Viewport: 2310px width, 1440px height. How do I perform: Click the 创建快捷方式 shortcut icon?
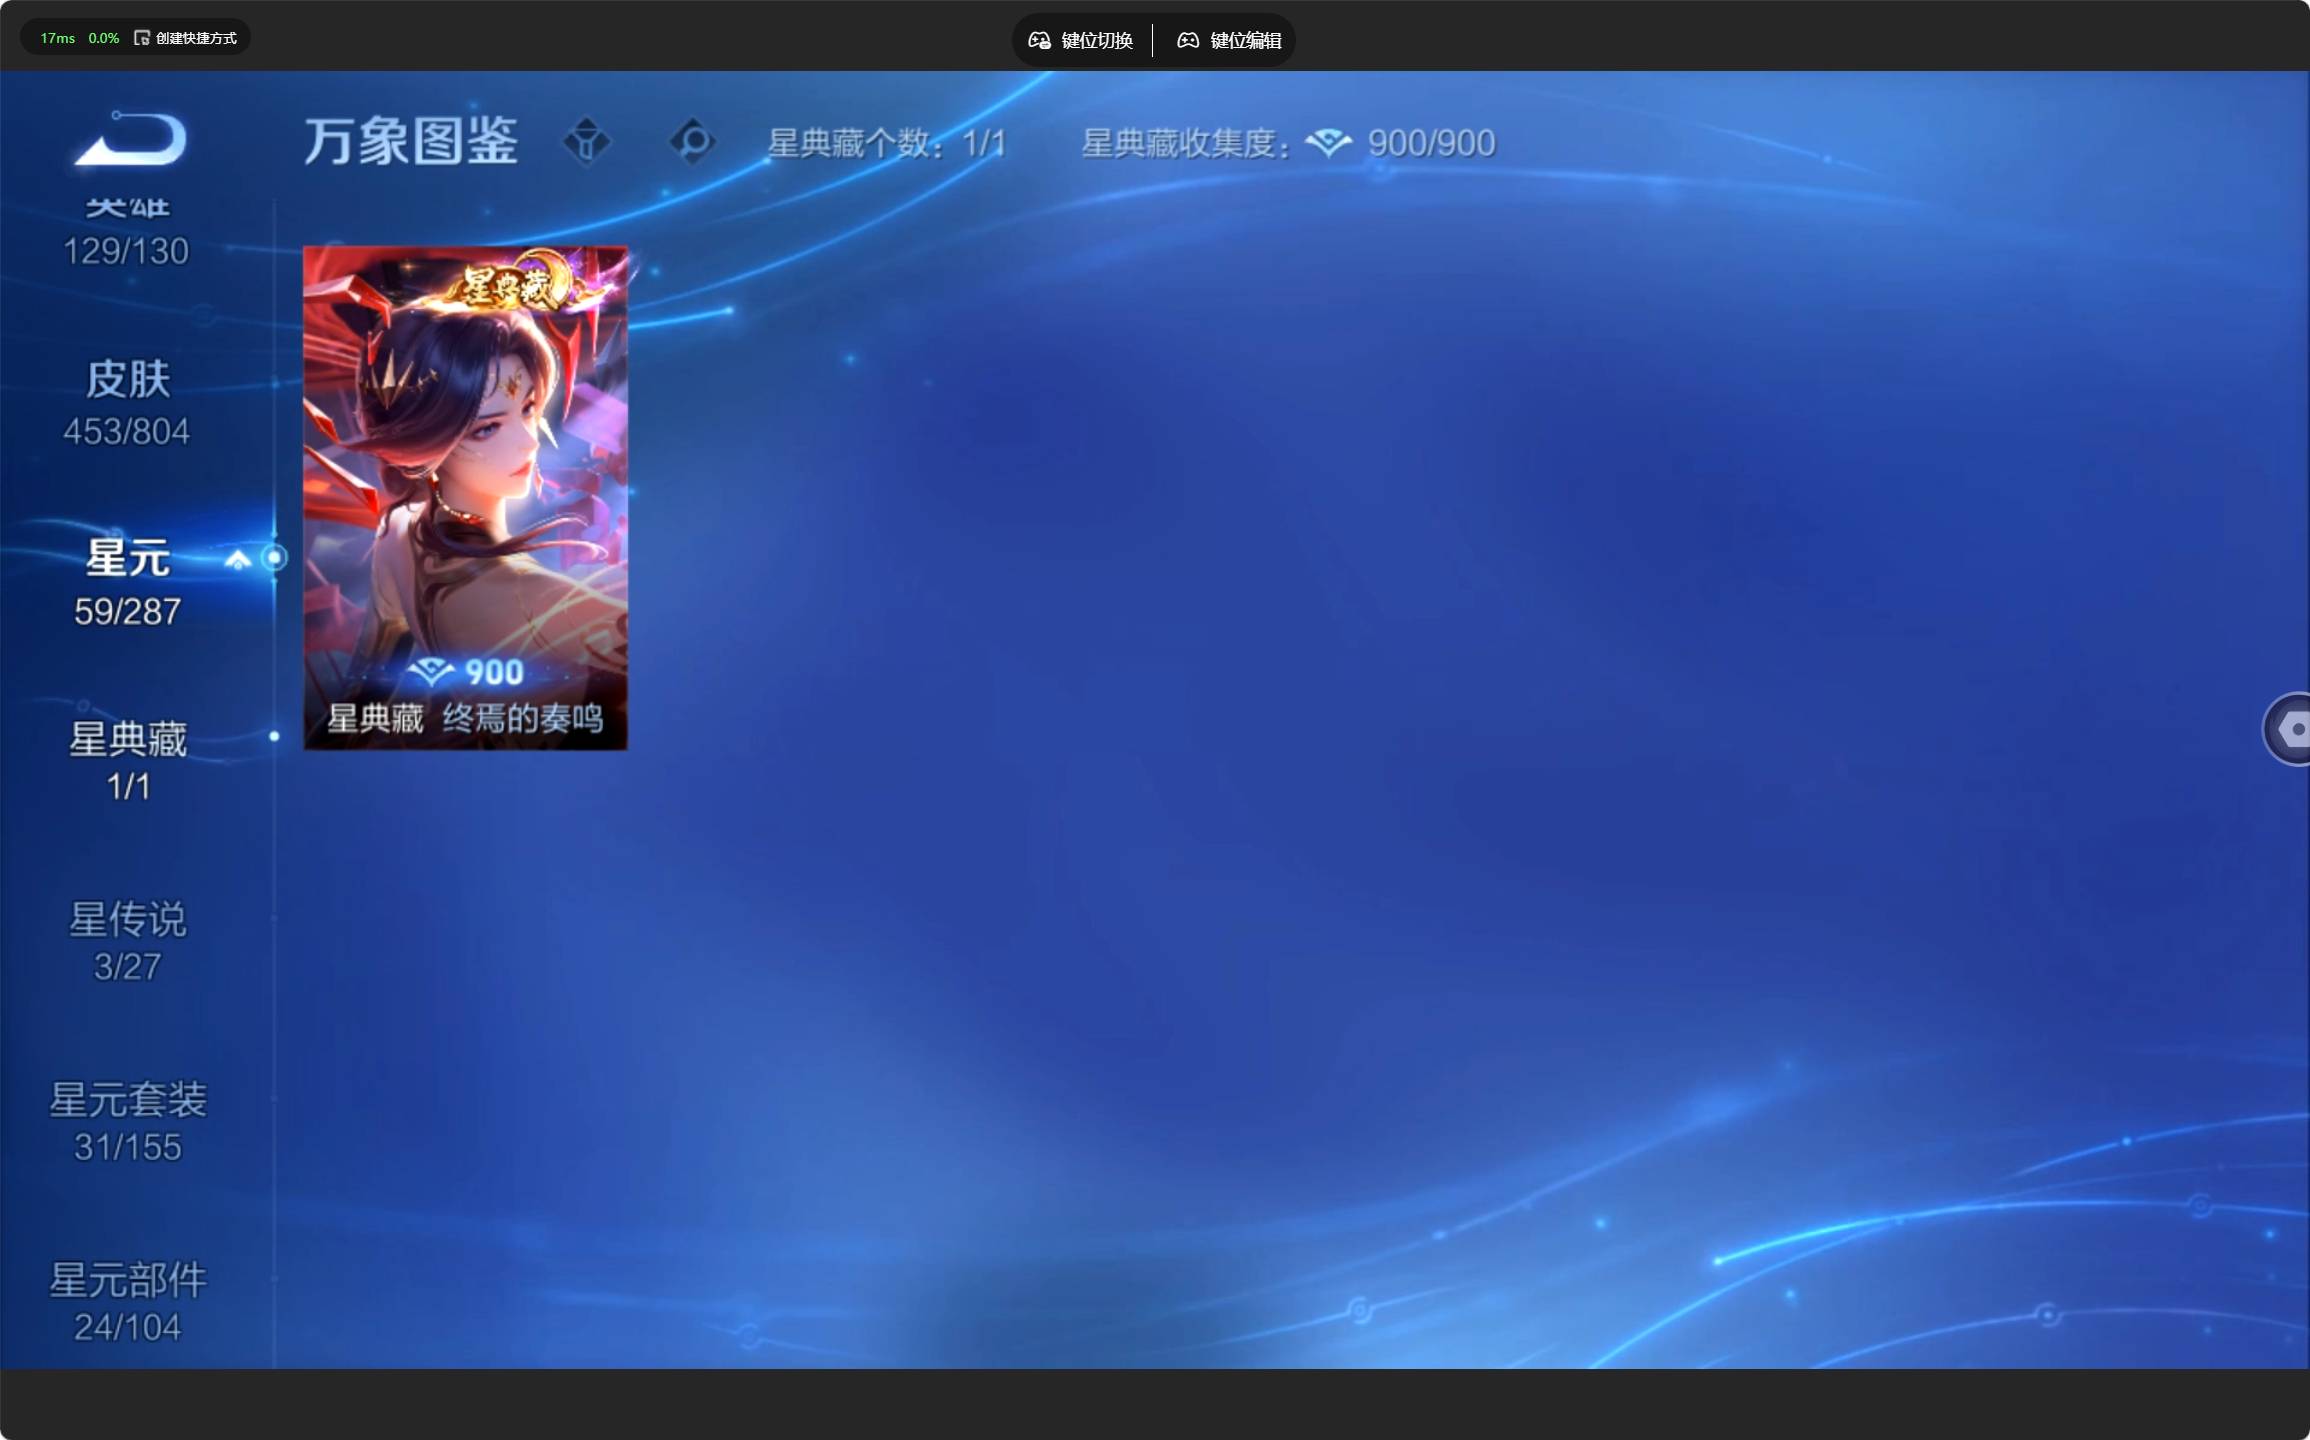pos(142,38)
